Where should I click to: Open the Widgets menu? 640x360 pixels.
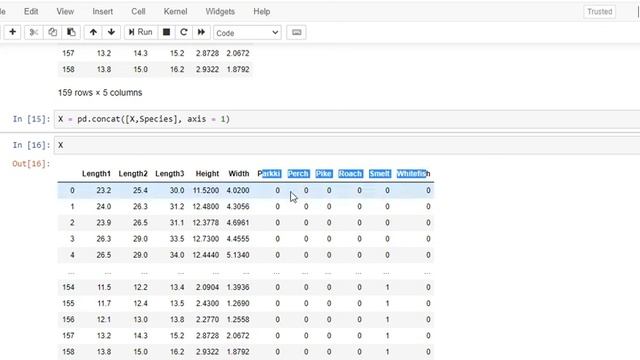[220, 11]
